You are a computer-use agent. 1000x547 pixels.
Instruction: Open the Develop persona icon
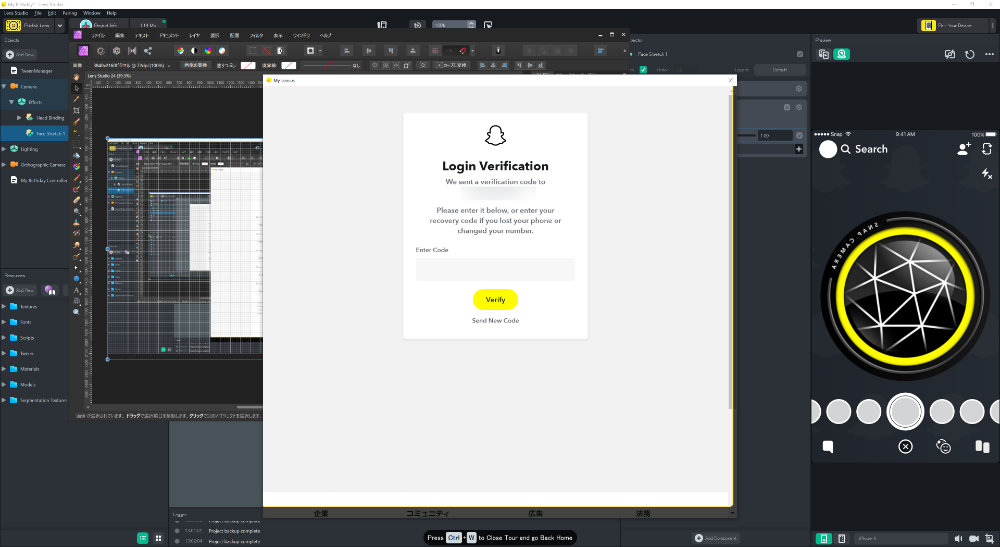pos(116,50)
